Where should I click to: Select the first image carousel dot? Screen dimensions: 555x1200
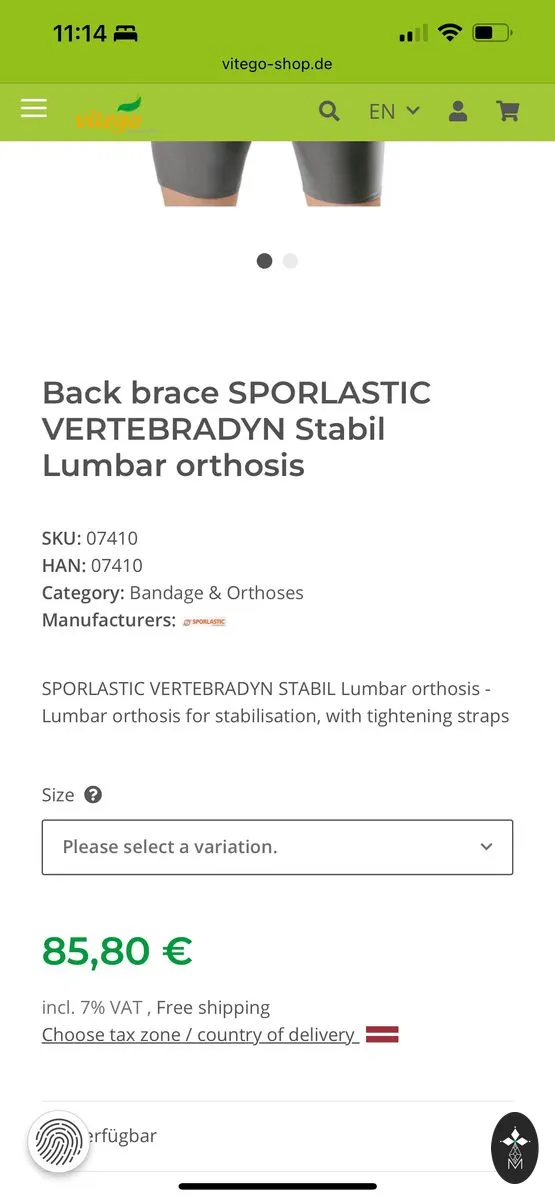tap(264, 261)
